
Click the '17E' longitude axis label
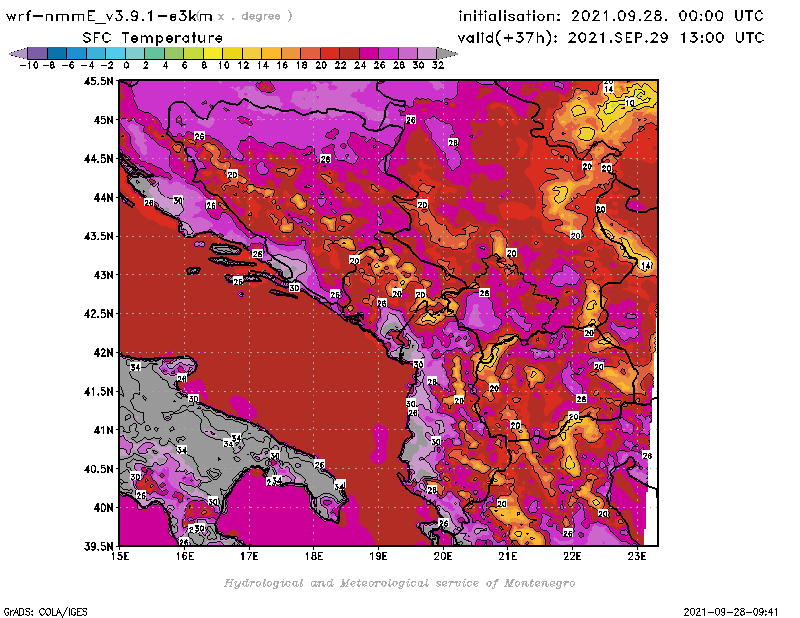249,556
